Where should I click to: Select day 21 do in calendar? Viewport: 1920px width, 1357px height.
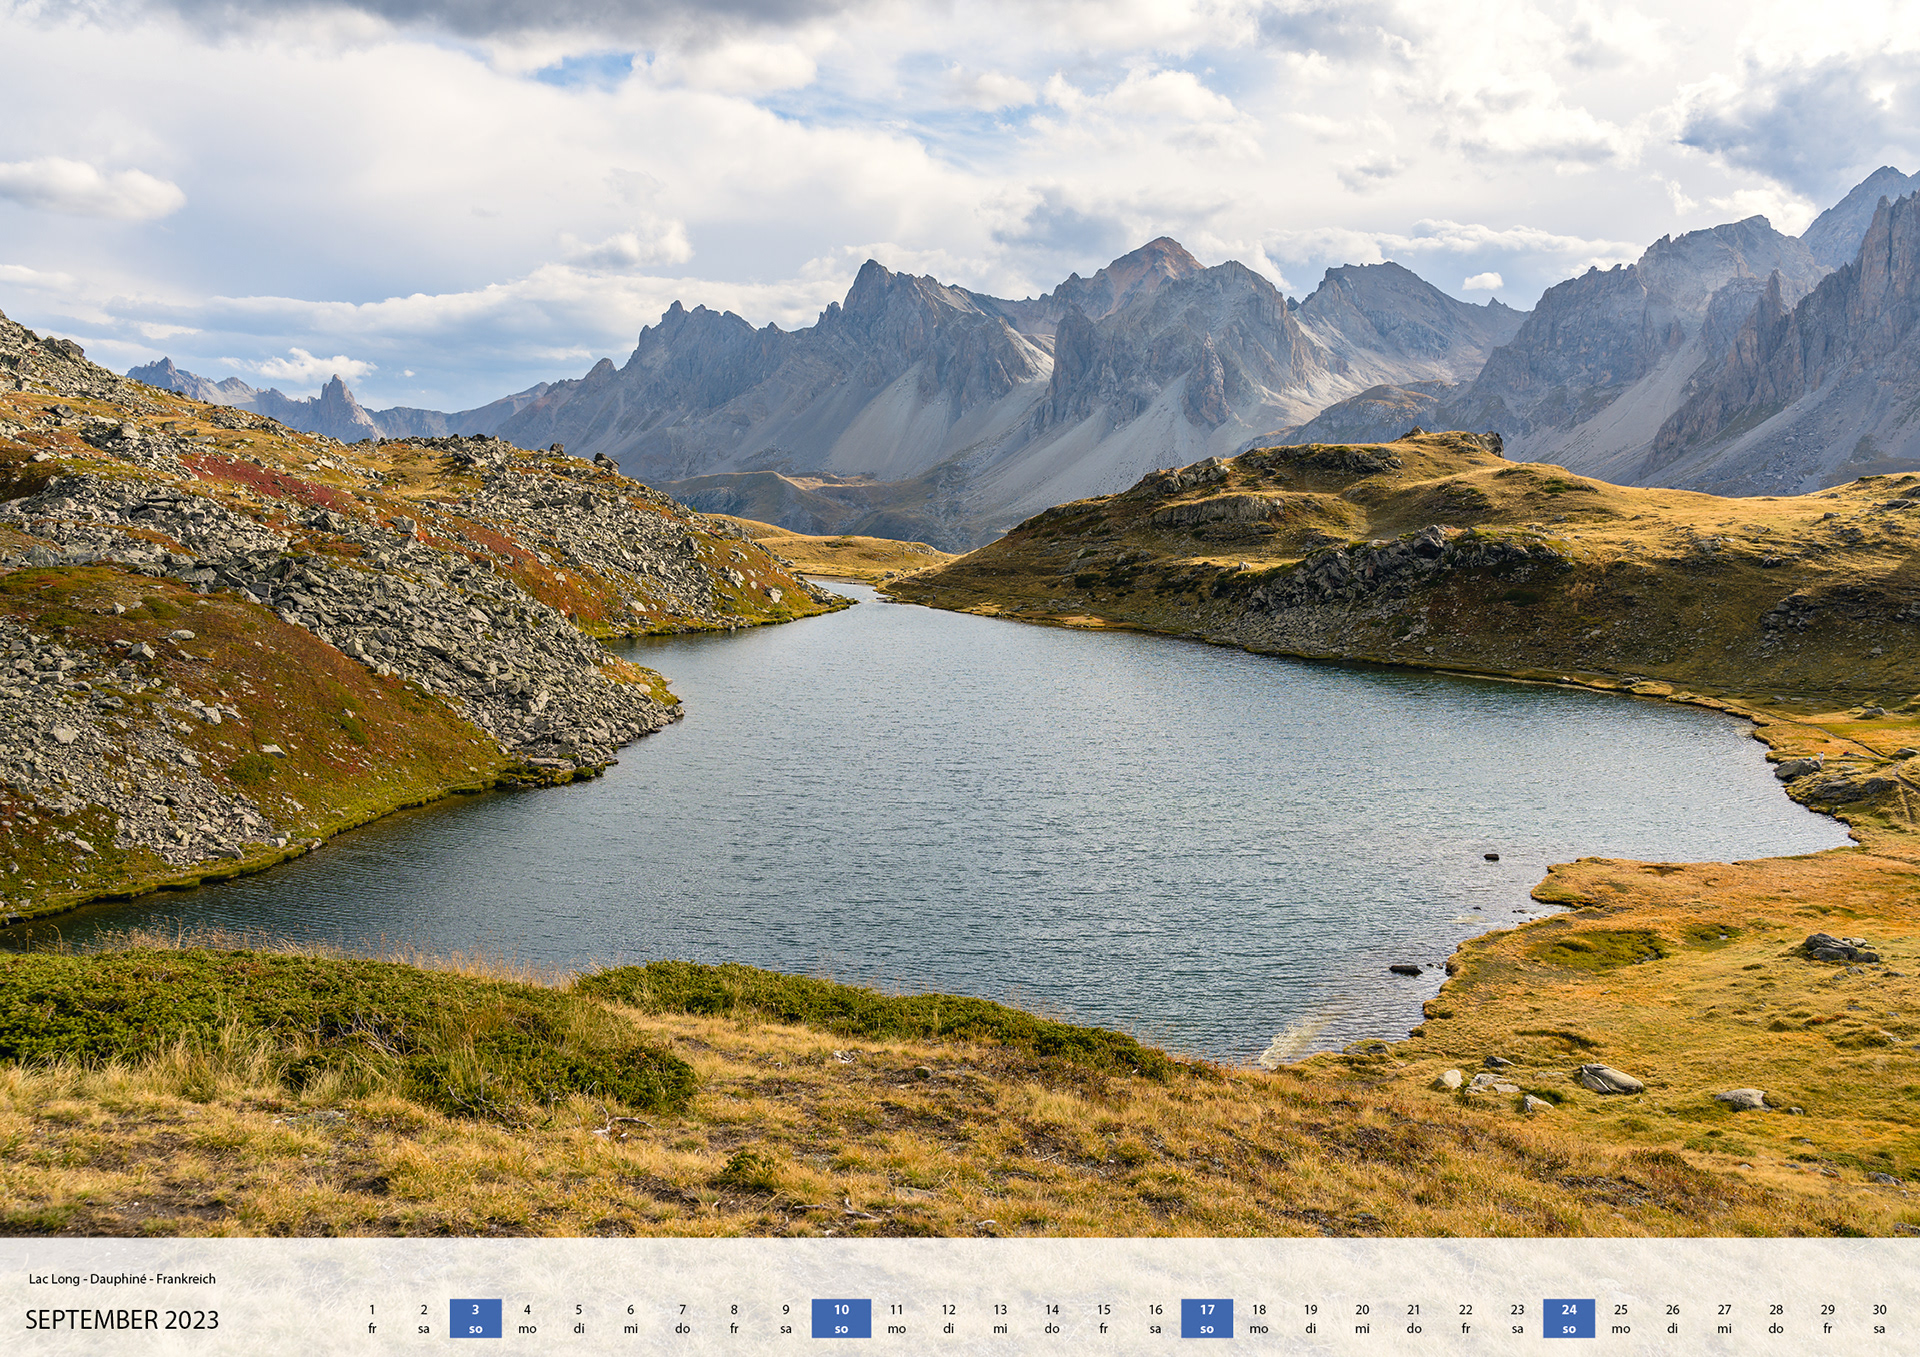click(1414, 1318)
